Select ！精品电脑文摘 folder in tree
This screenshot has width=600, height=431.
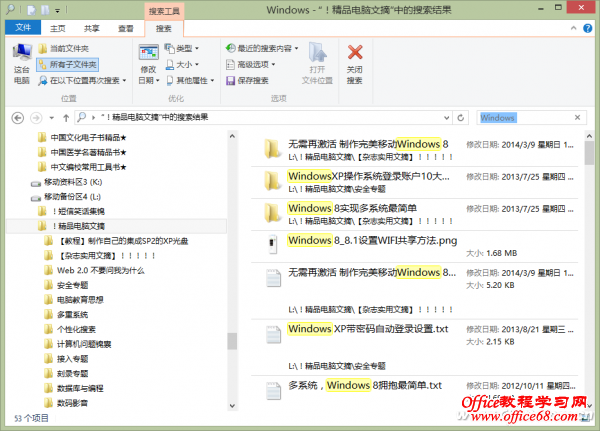click(116, 226)
